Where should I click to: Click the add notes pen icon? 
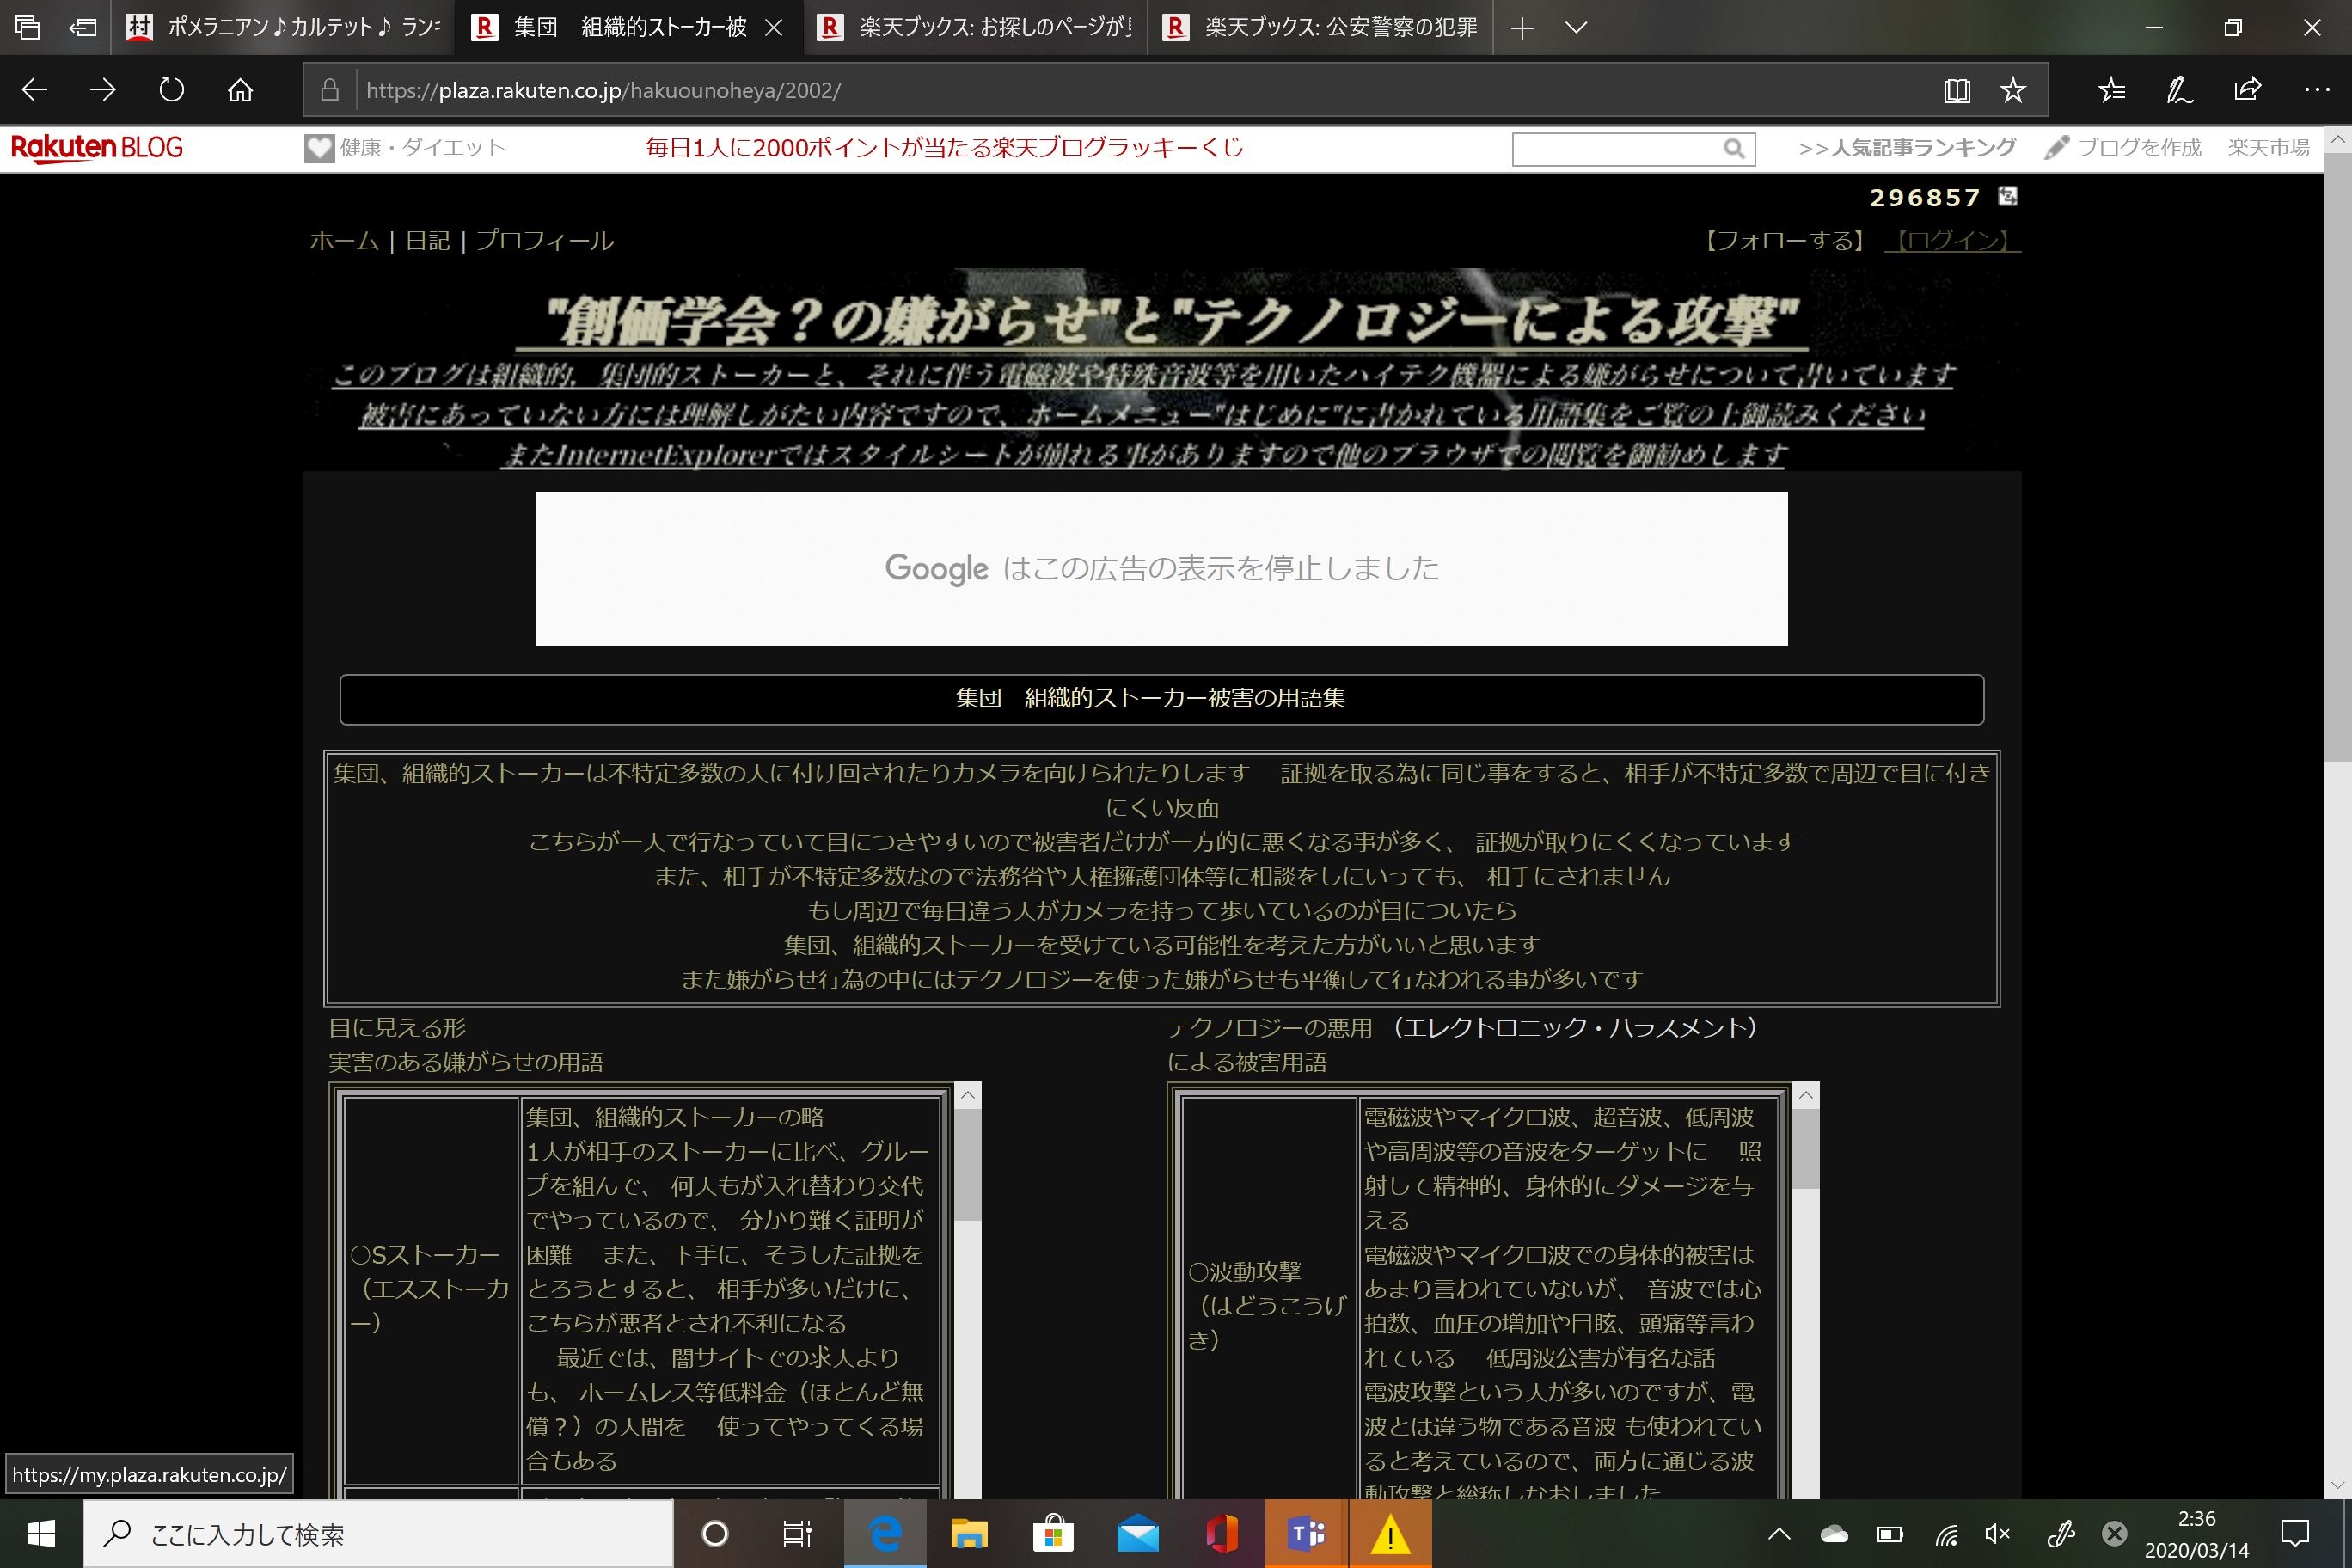click(x=2179, y=90)
